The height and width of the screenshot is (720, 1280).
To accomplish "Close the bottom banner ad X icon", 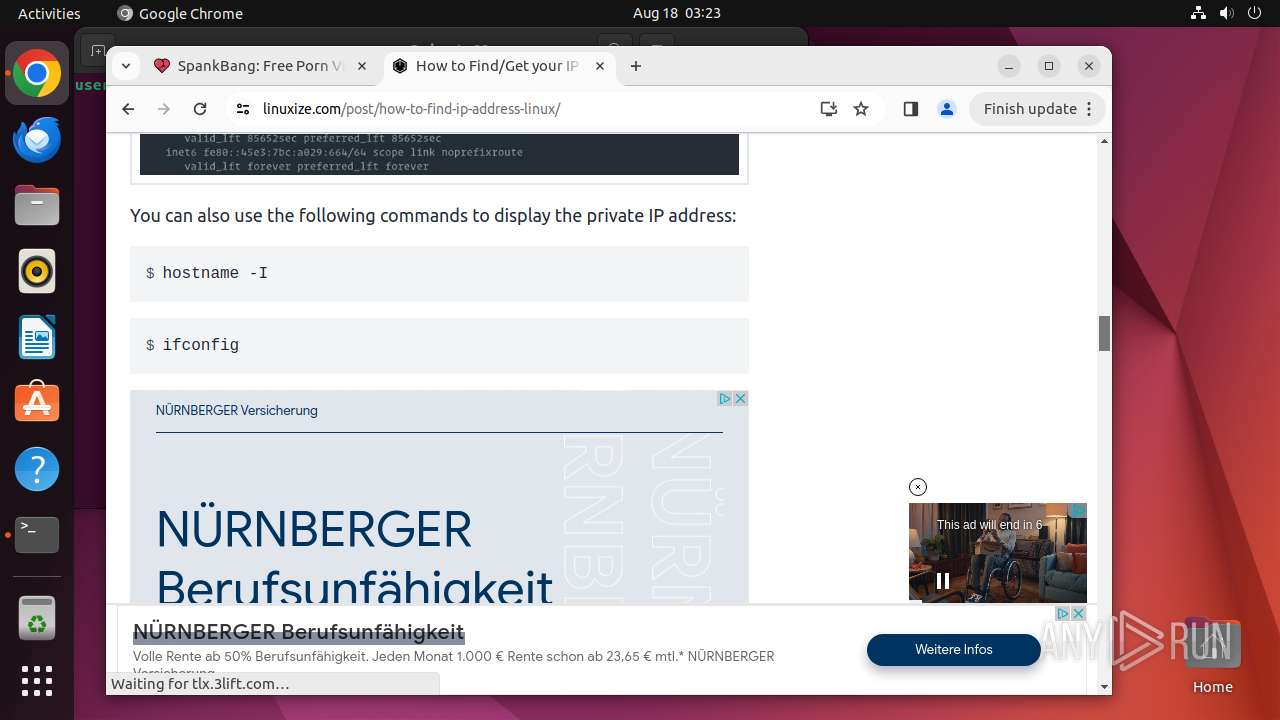I will (x=1078, y=614).
